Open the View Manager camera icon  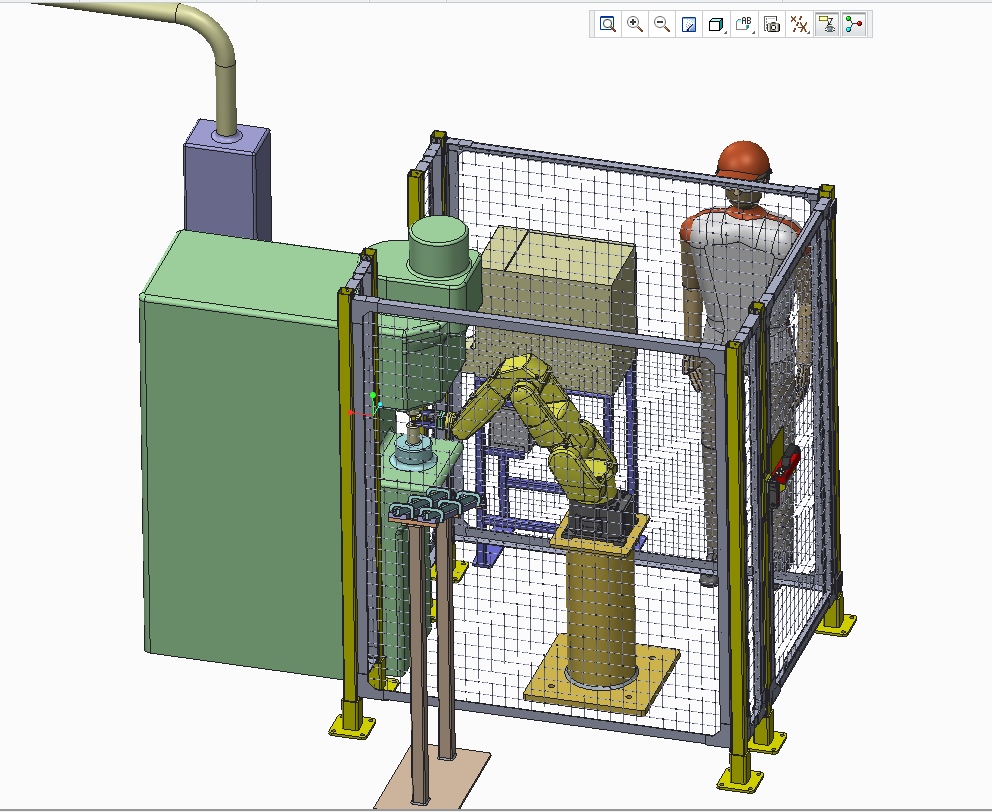tap(772, 25)
